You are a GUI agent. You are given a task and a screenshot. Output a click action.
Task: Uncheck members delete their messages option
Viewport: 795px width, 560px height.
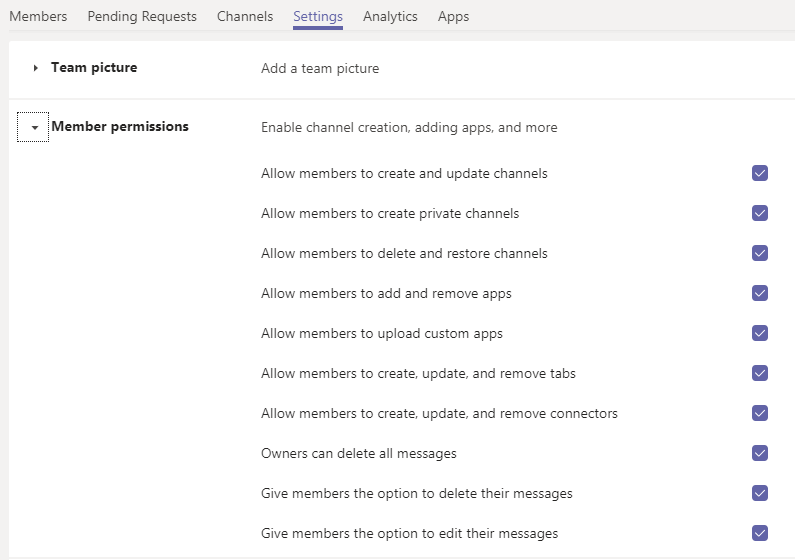[x=760, y=493]
